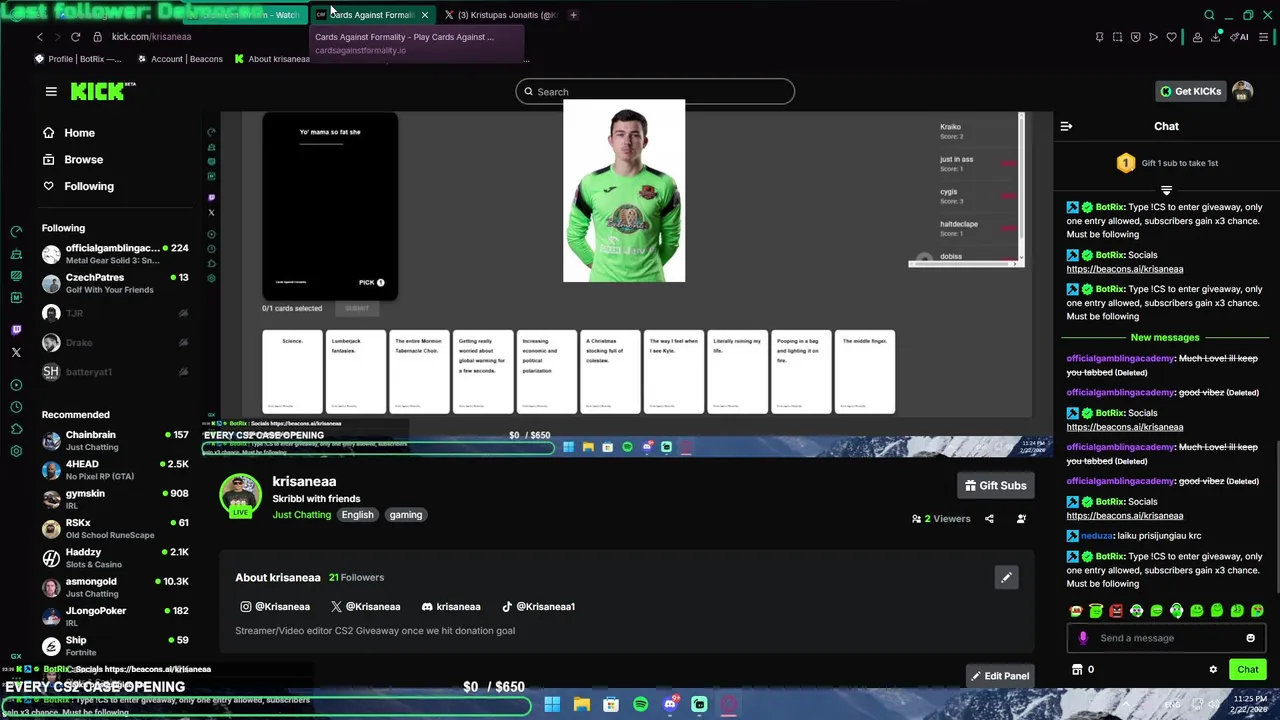Open officialgamblingacademy followed channel

tap(115, 254)
